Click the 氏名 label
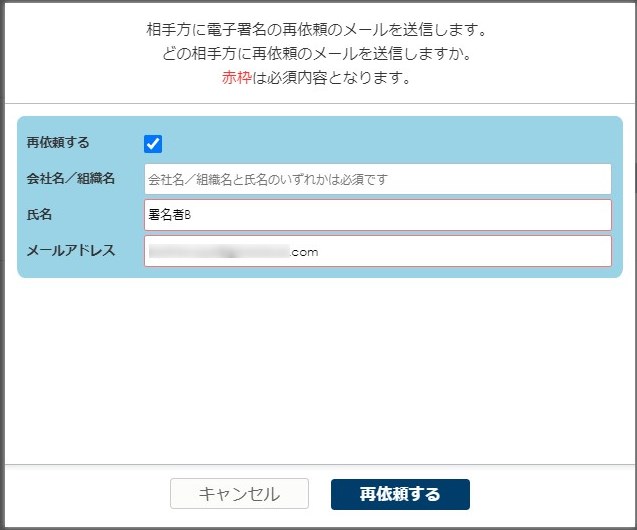637x530 pixels. (39, 214)
